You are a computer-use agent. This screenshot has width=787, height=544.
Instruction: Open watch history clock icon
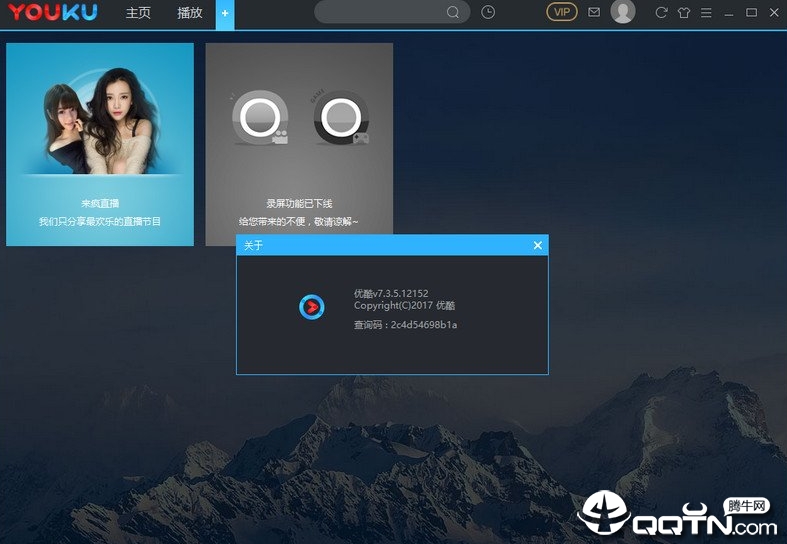(x=488, y=12)
